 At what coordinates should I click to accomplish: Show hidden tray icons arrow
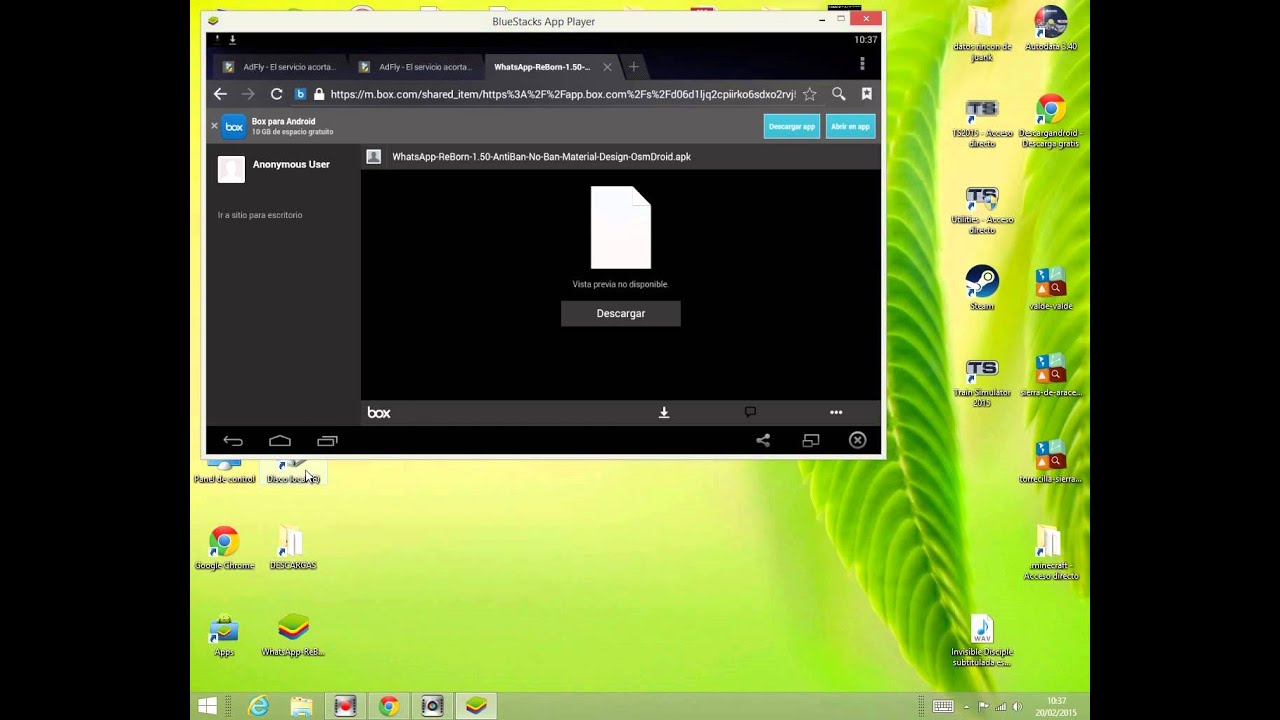point(966,706)
